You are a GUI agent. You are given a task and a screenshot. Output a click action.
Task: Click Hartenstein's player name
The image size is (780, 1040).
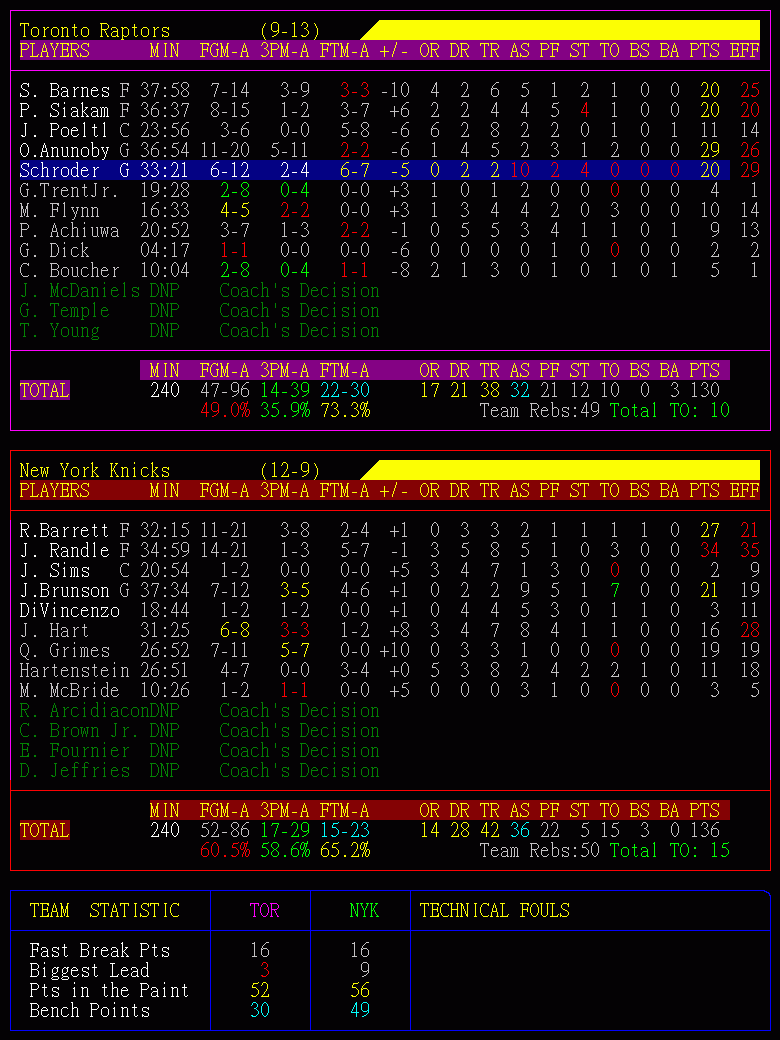click(x=74, y=671)
